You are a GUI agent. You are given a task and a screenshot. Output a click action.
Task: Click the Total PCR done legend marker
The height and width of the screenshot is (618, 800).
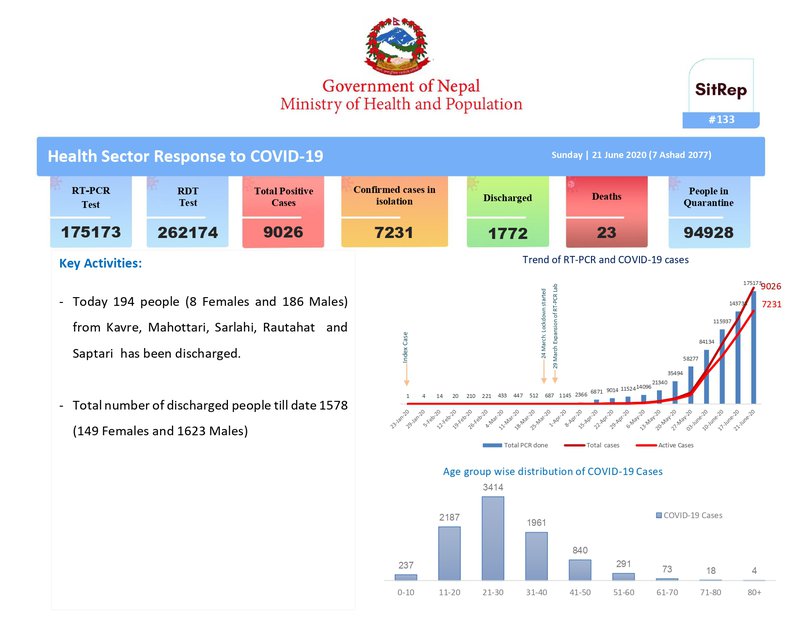(x=492, y=446)
